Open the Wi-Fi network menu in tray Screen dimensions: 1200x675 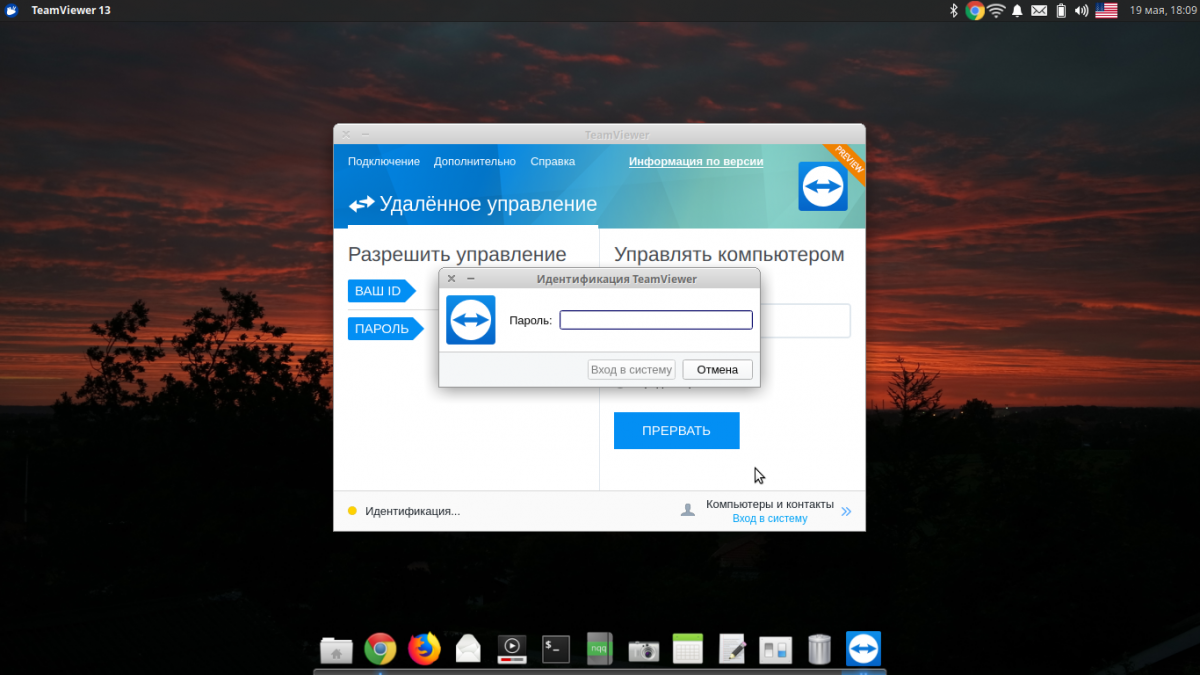coord(996,10)
